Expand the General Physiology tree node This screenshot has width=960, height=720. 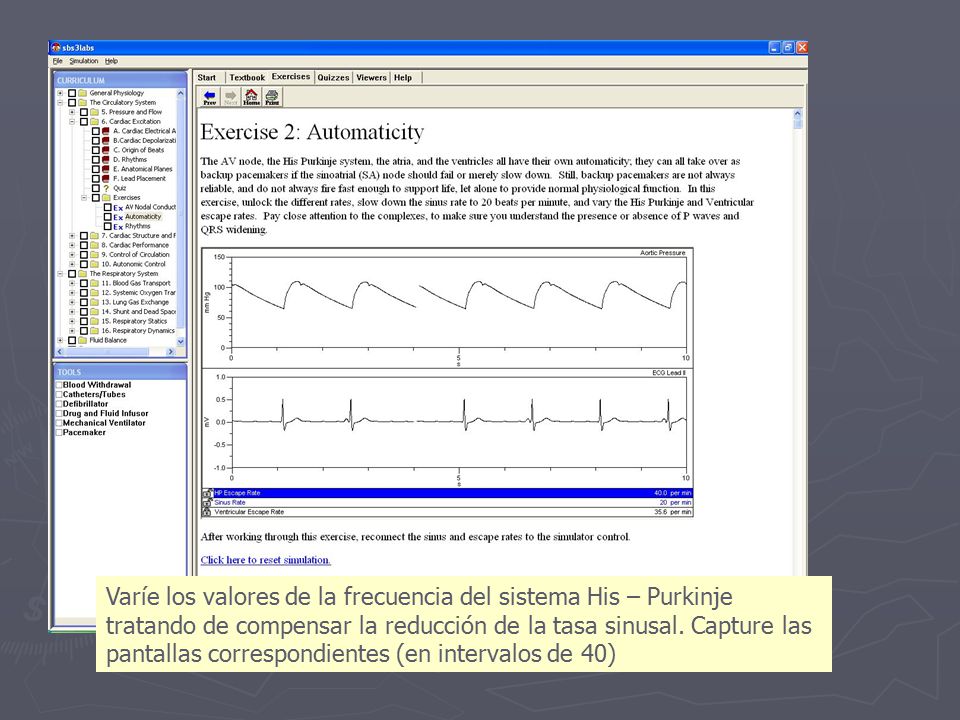pos(61,93)
